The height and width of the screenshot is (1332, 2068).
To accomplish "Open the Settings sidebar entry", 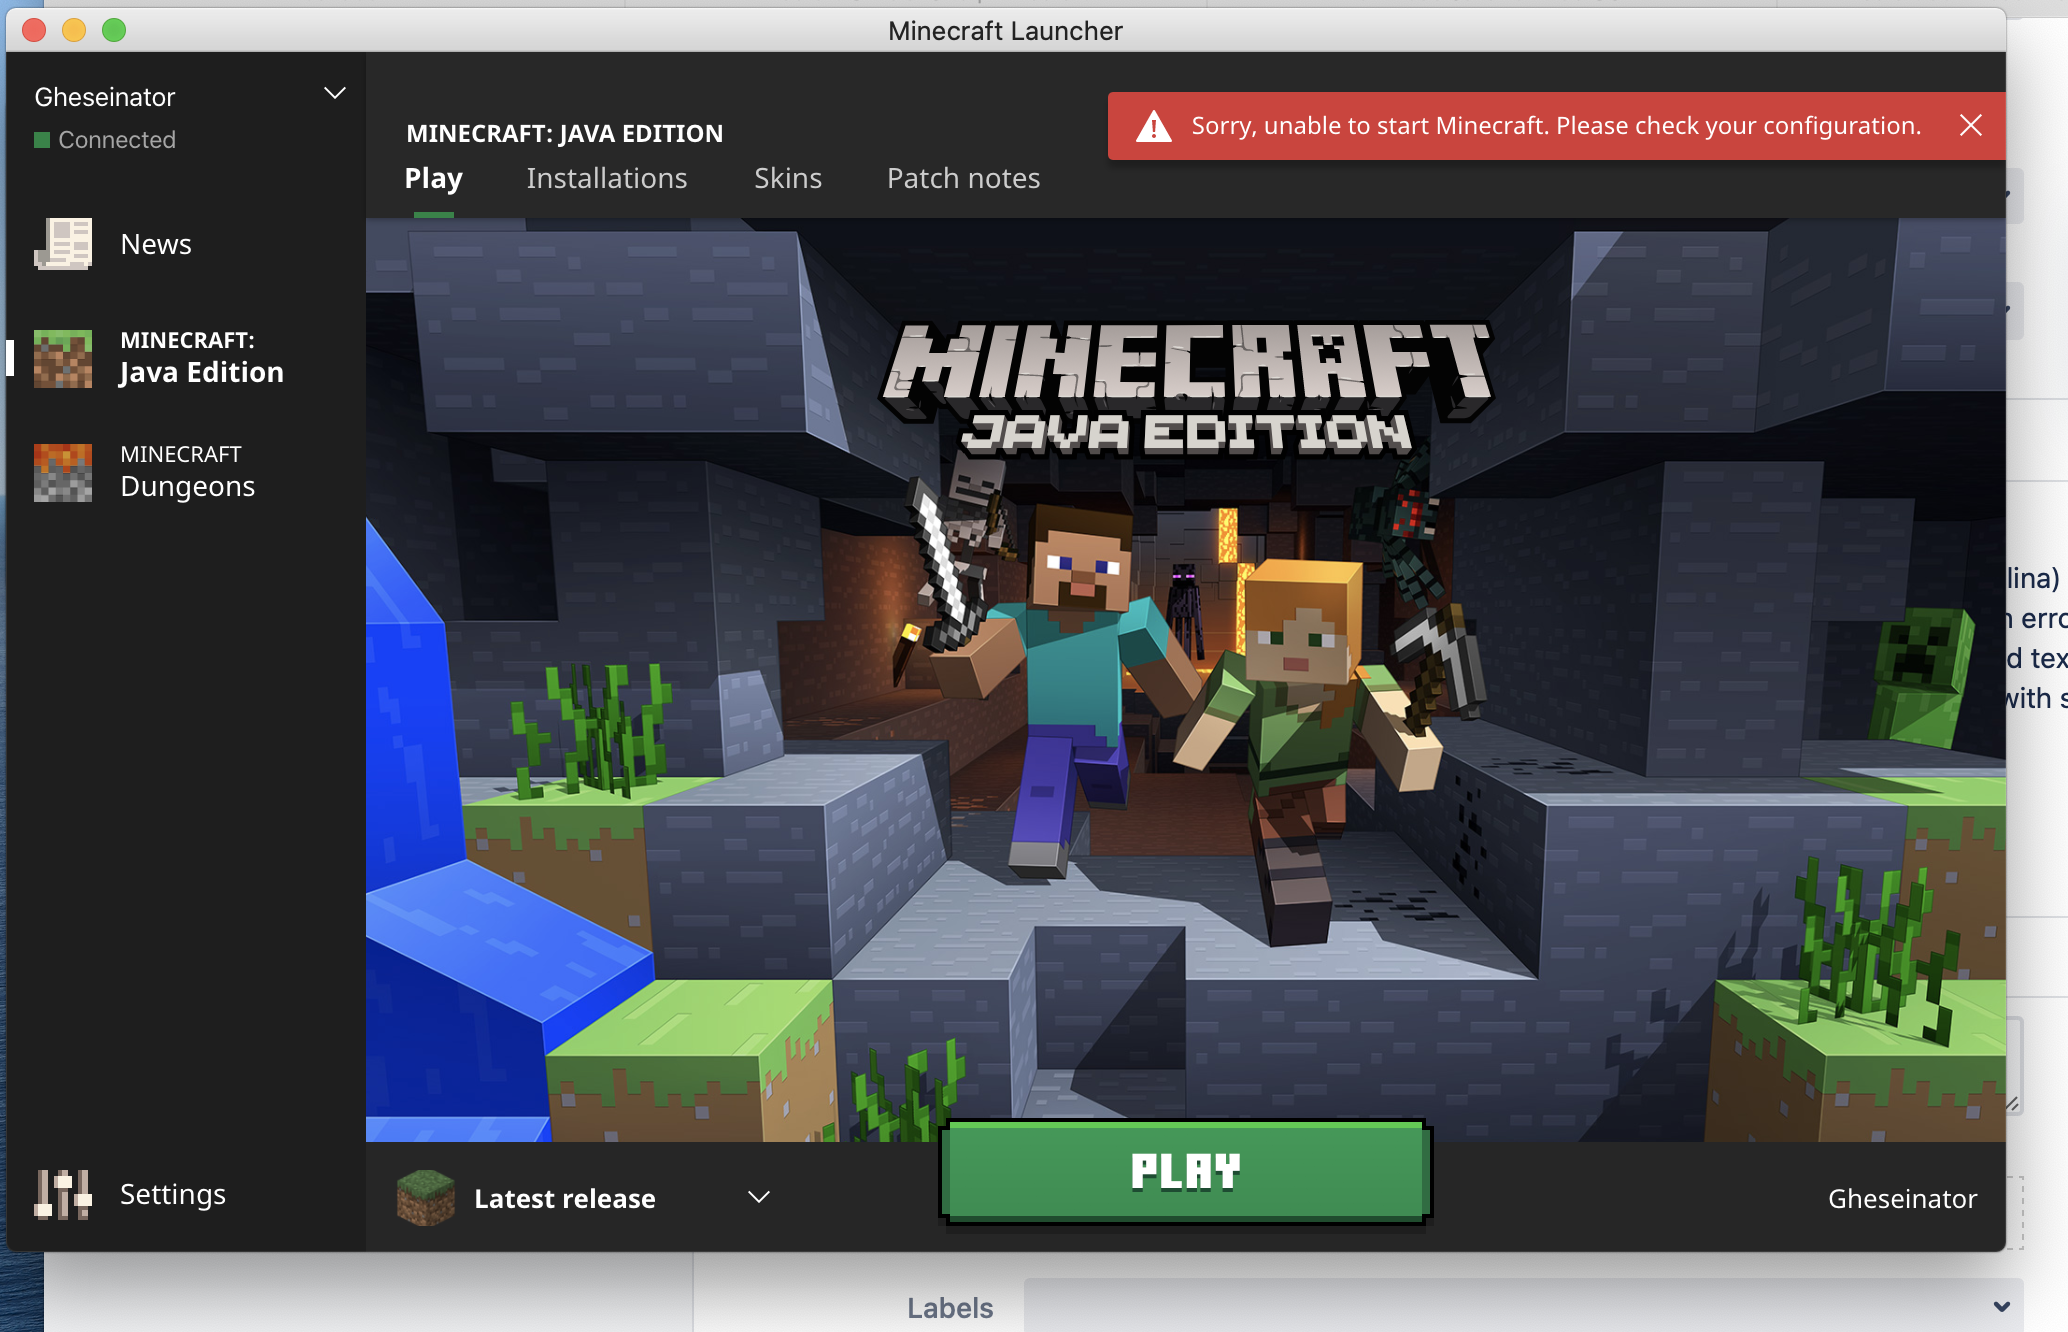I will tap(172, 1194).
